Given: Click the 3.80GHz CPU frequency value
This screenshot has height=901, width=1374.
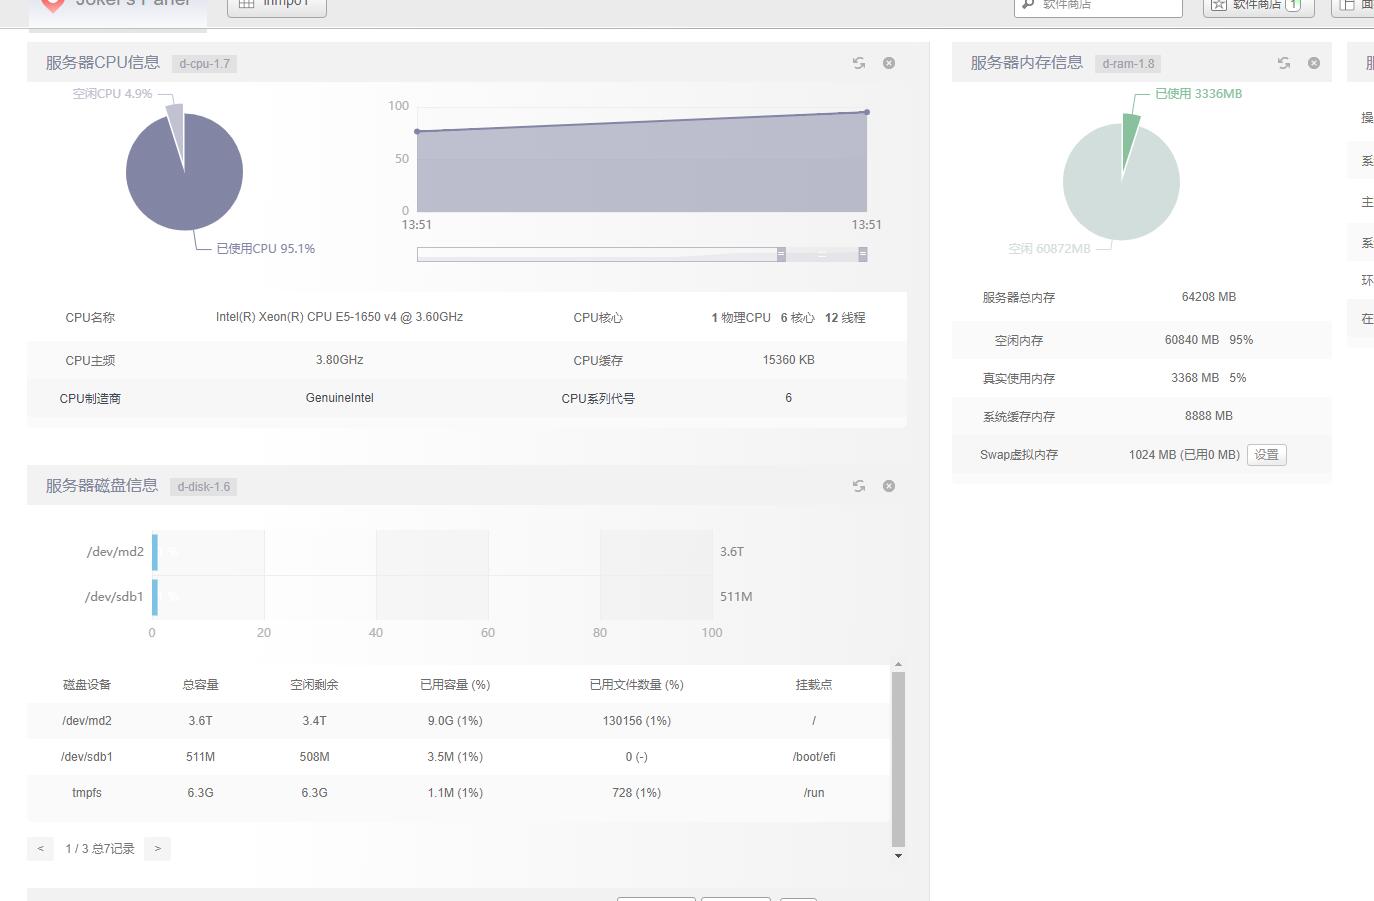Looking at the screenshot, I should (339, 360).
